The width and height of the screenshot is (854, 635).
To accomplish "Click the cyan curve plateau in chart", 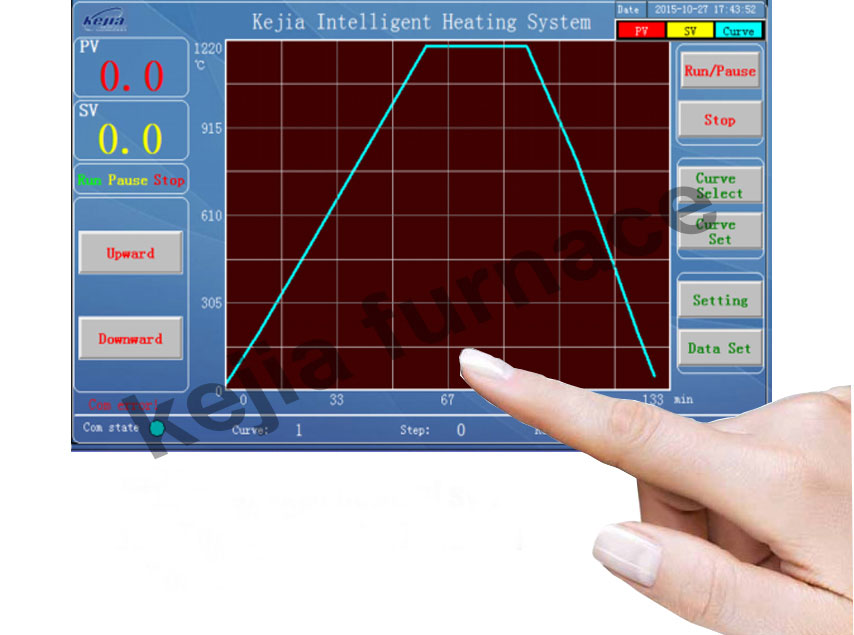I will click(x=476, y=46).
